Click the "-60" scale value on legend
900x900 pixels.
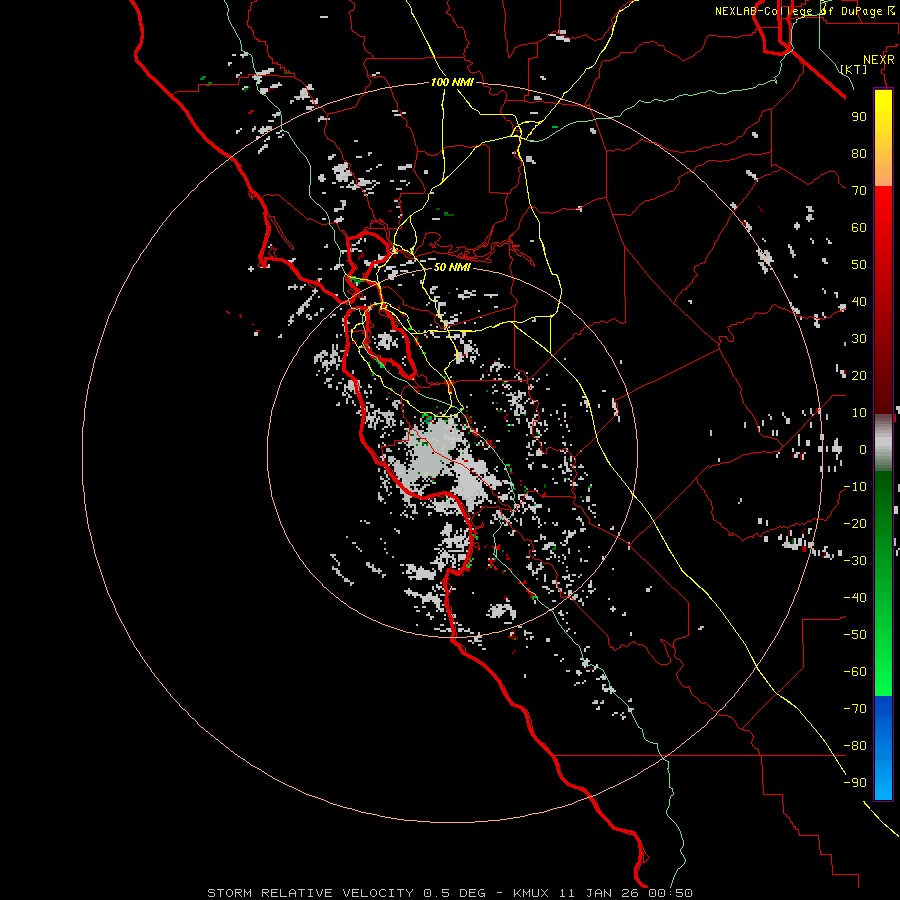point(855,672)
